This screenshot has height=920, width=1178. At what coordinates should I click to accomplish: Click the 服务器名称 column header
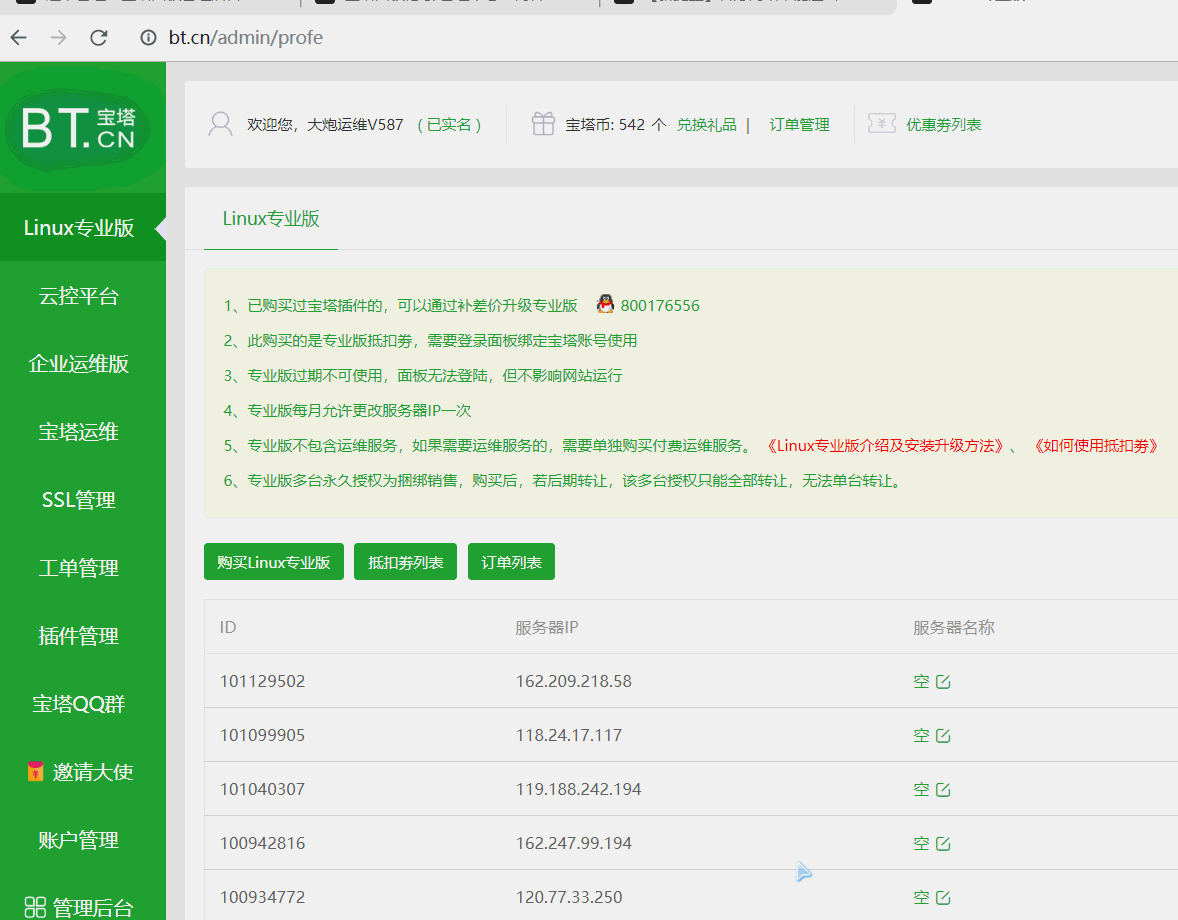954,627
